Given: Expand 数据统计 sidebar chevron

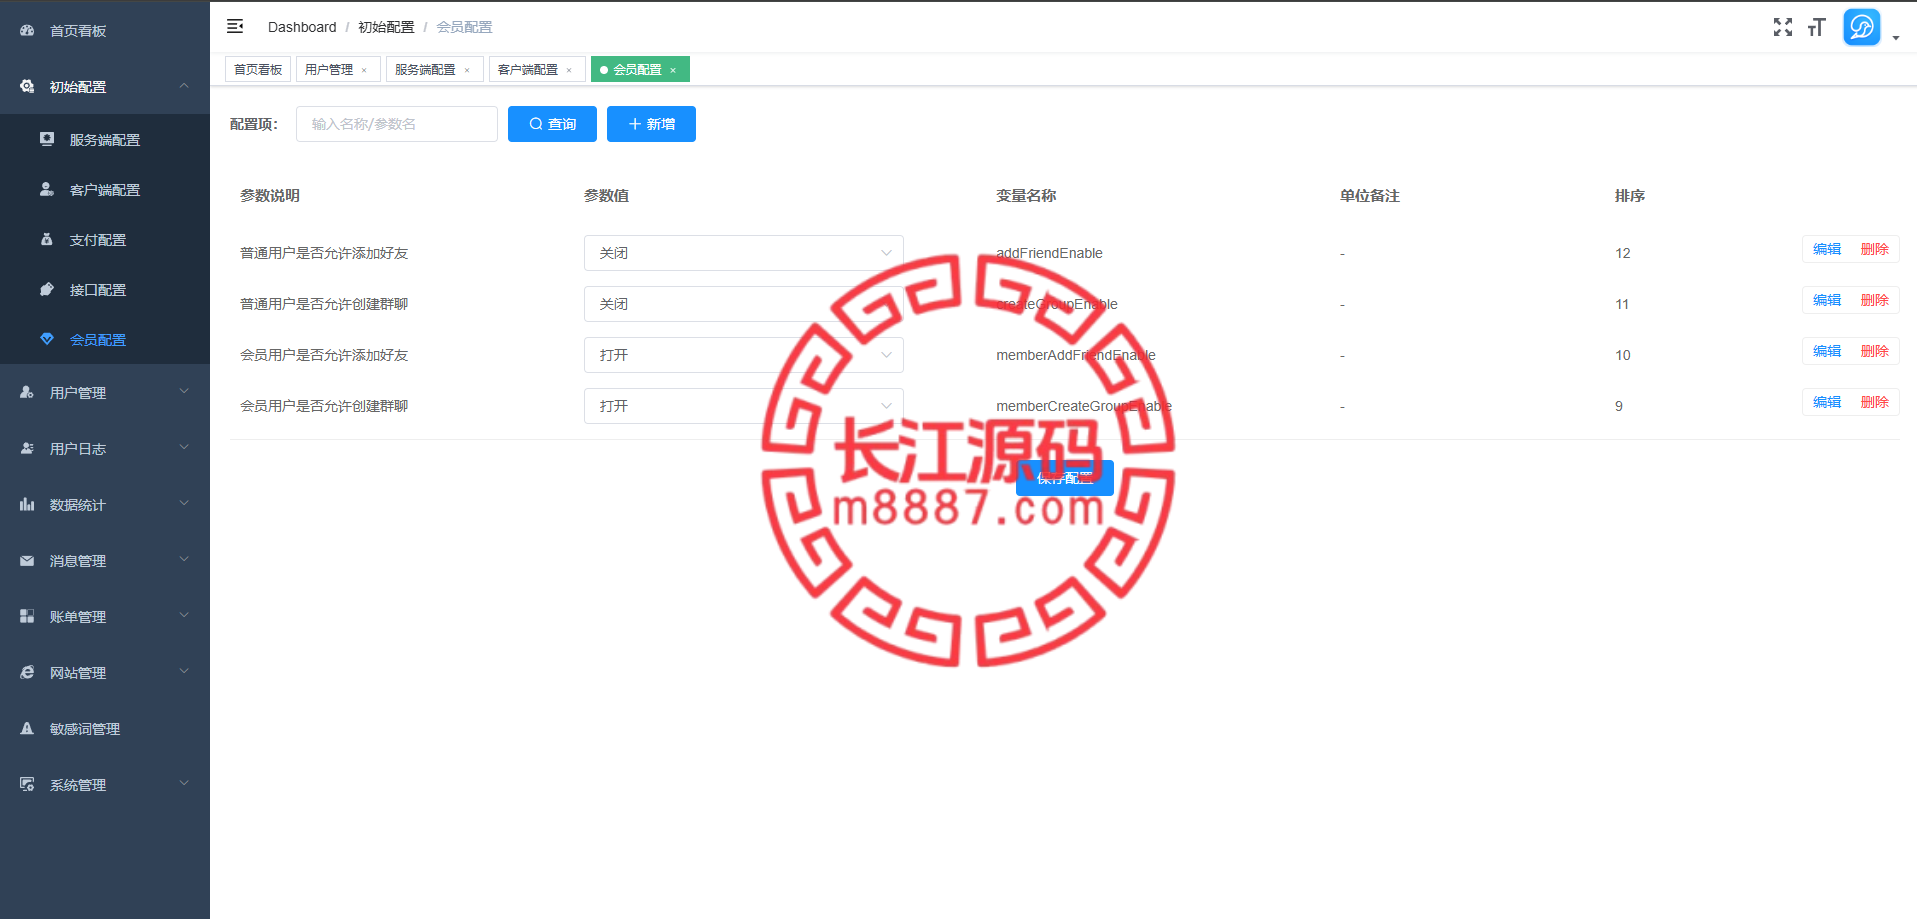Looking at the screenshot, I should (184, 504).
